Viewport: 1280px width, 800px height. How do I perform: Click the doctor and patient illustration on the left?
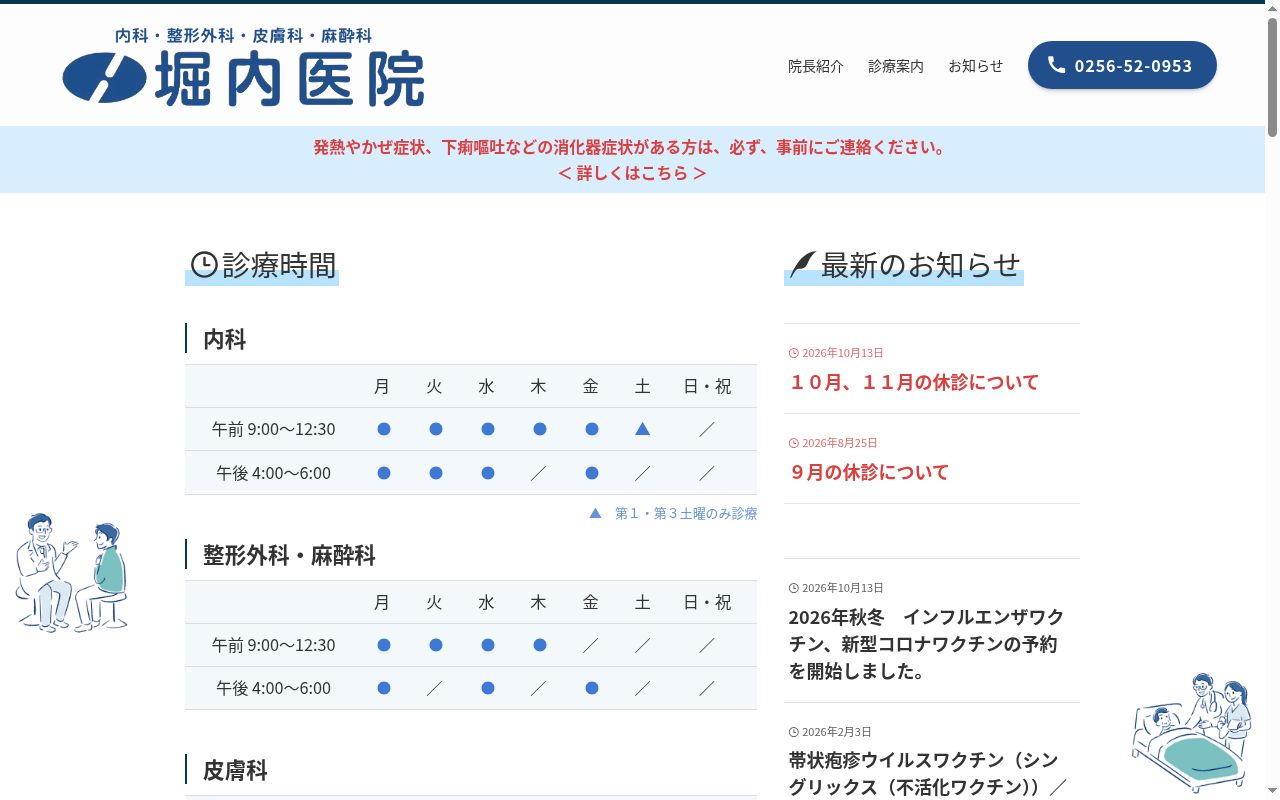71,572
